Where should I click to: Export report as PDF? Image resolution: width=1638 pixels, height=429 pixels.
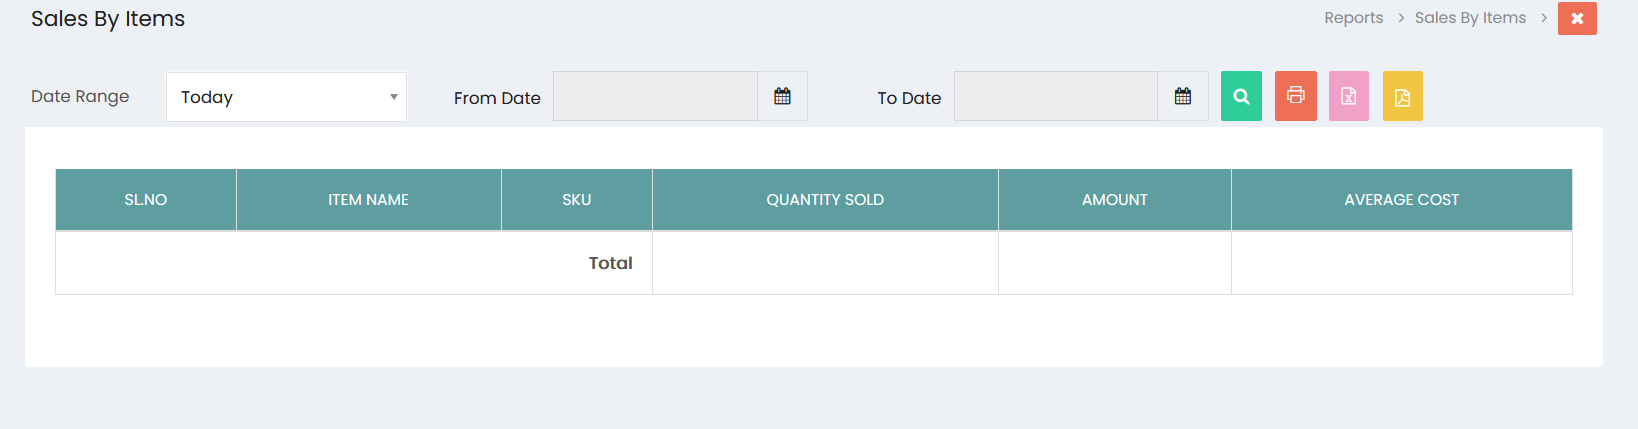[1402, 96]
